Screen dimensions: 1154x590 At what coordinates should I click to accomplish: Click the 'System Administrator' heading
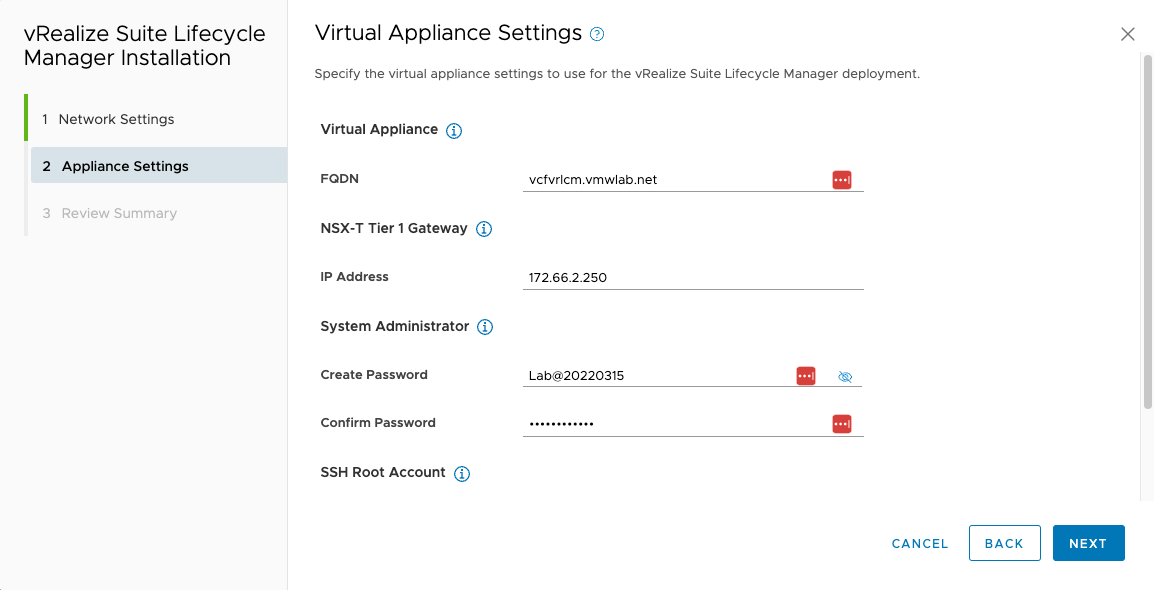(x=395, y=325)
